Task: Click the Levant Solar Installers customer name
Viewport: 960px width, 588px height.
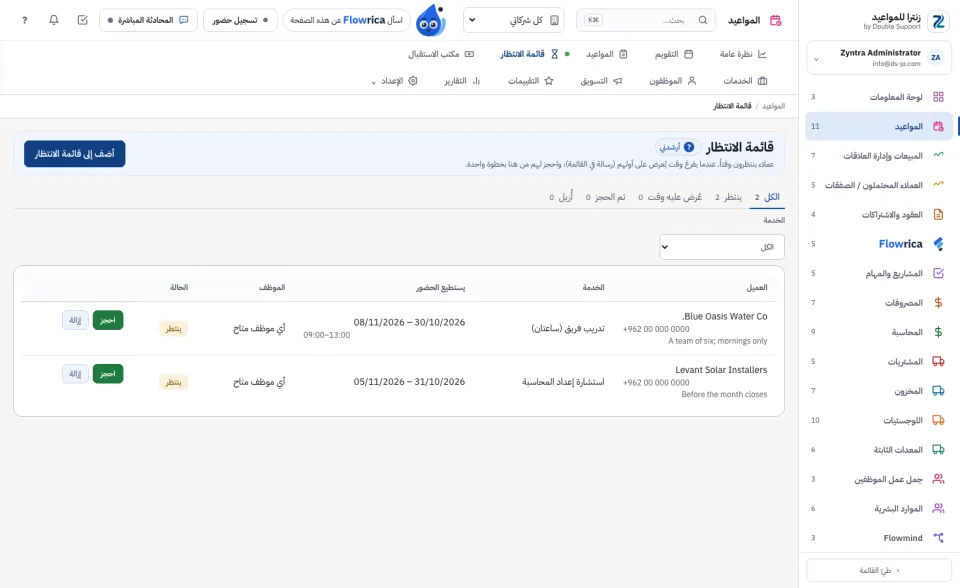Action: click(721, 370)
